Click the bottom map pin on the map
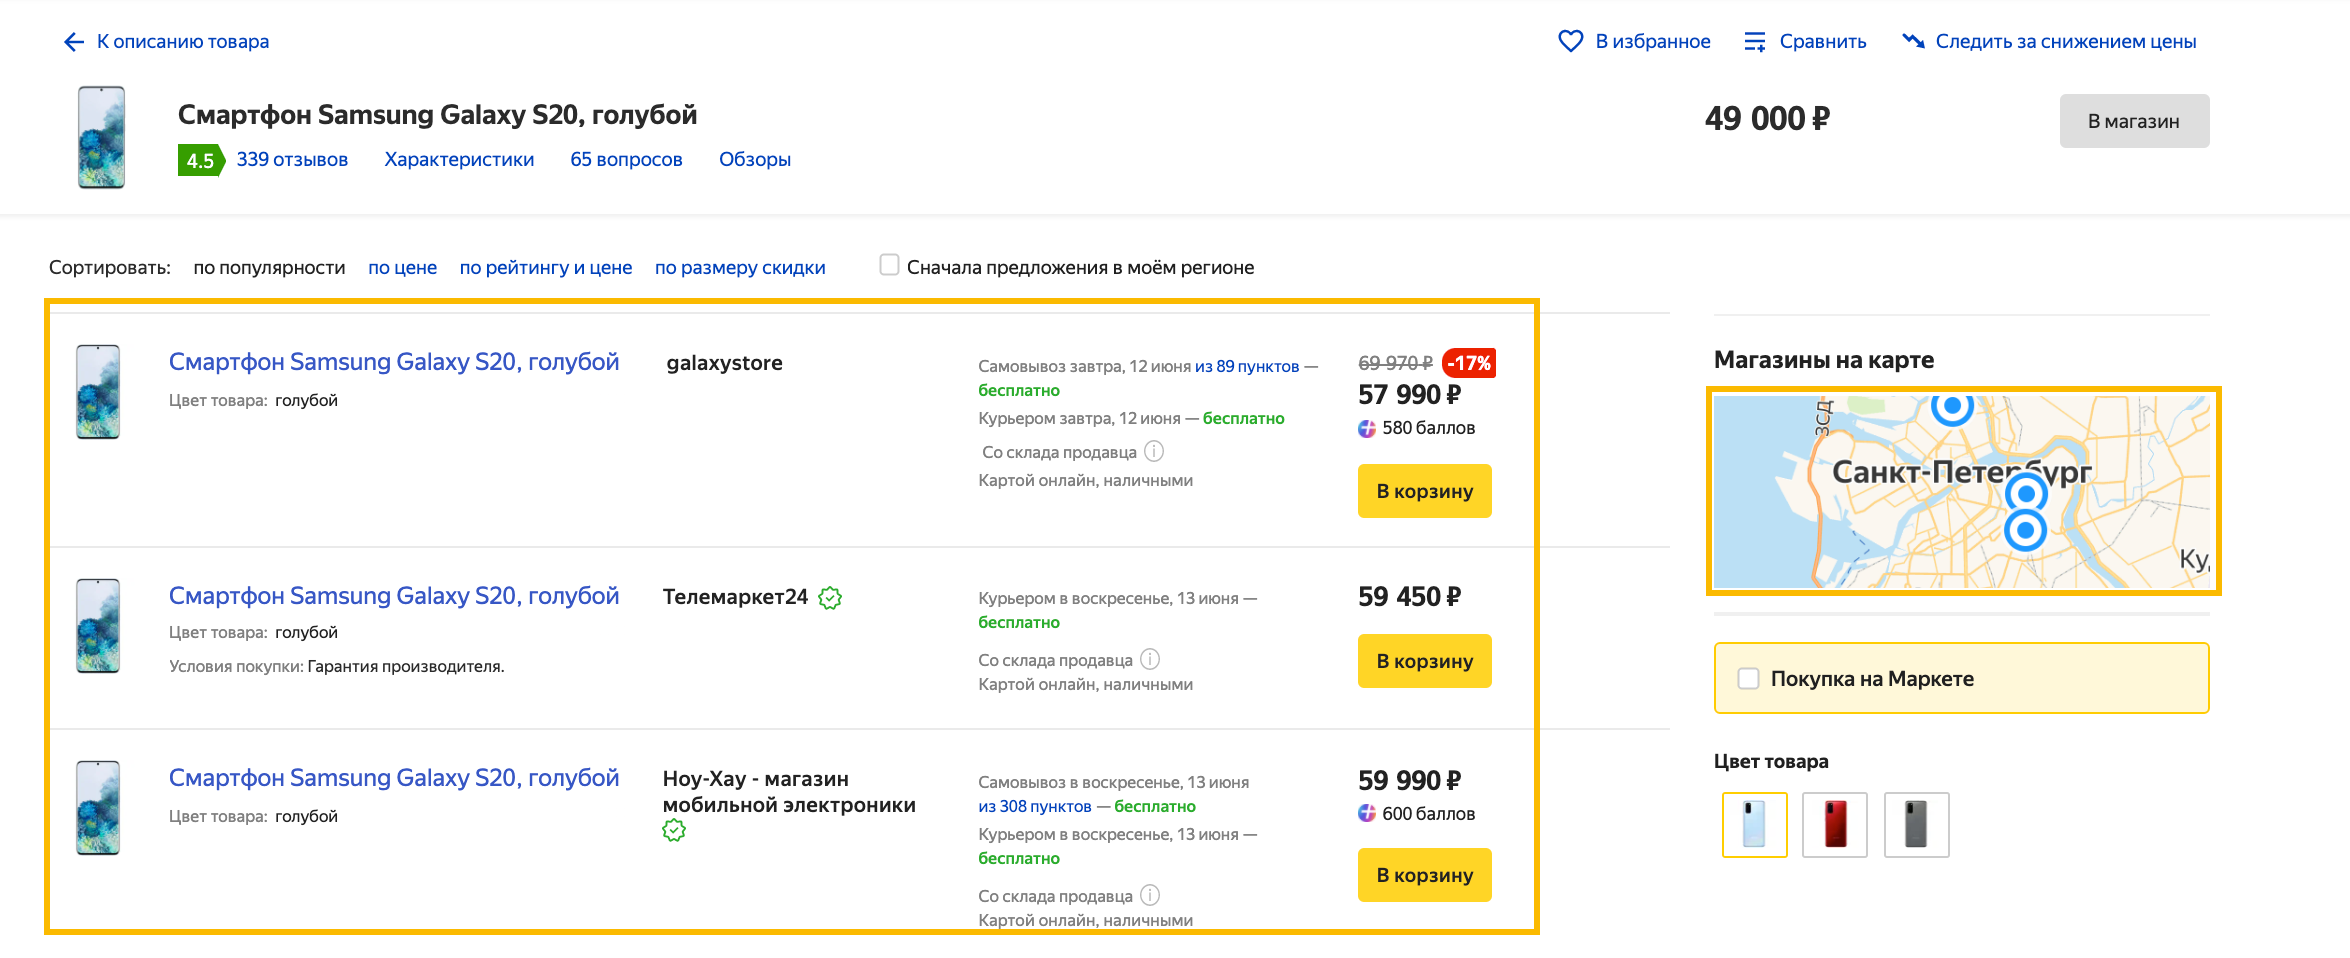This screenshot has width=2350, height=958. (x=2026, y=530)
